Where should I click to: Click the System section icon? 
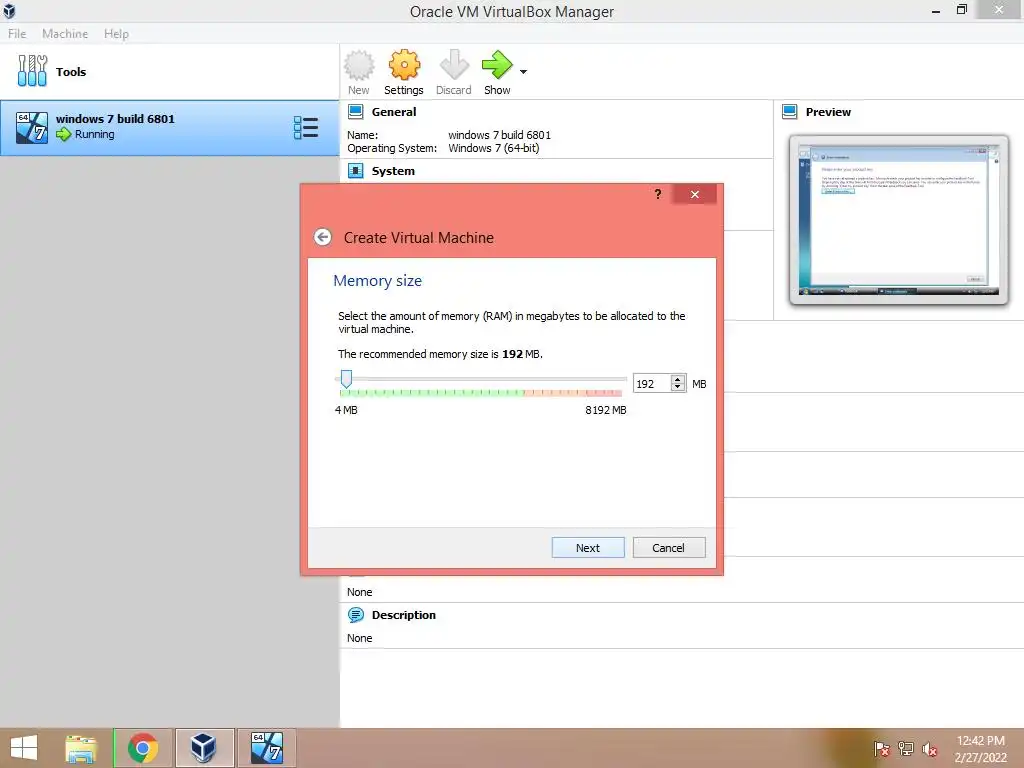coord(355,171)
